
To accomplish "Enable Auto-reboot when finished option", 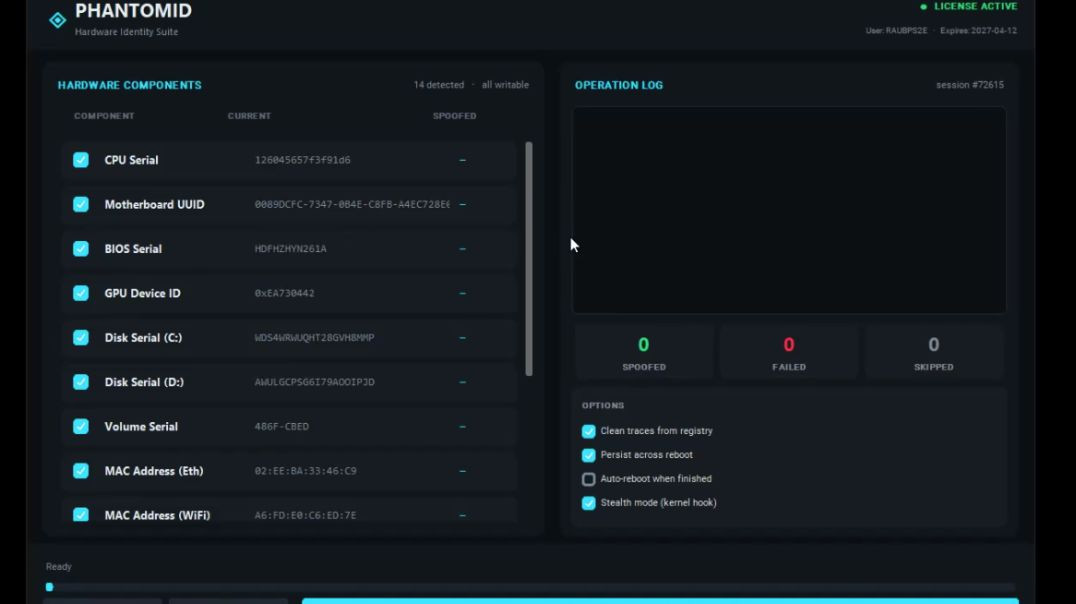I will (x=589, y=479).
